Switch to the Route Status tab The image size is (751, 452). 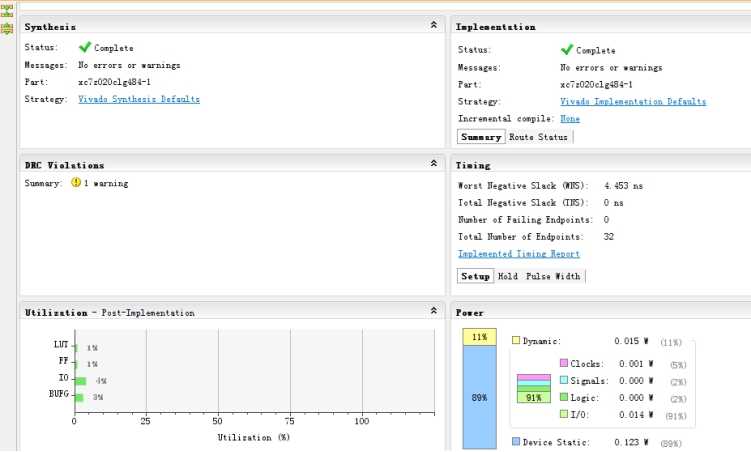tap(538, 137)
